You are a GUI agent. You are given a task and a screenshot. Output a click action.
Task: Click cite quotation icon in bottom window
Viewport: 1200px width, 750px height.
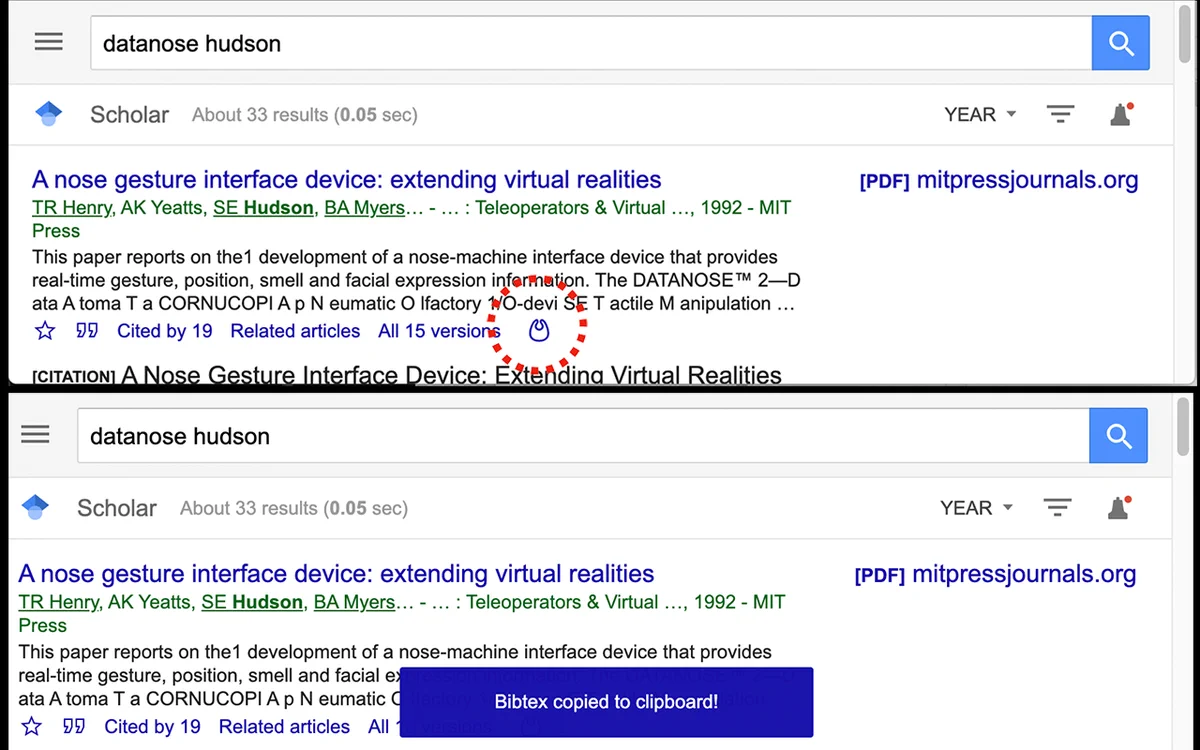click(x=75, y=726)
